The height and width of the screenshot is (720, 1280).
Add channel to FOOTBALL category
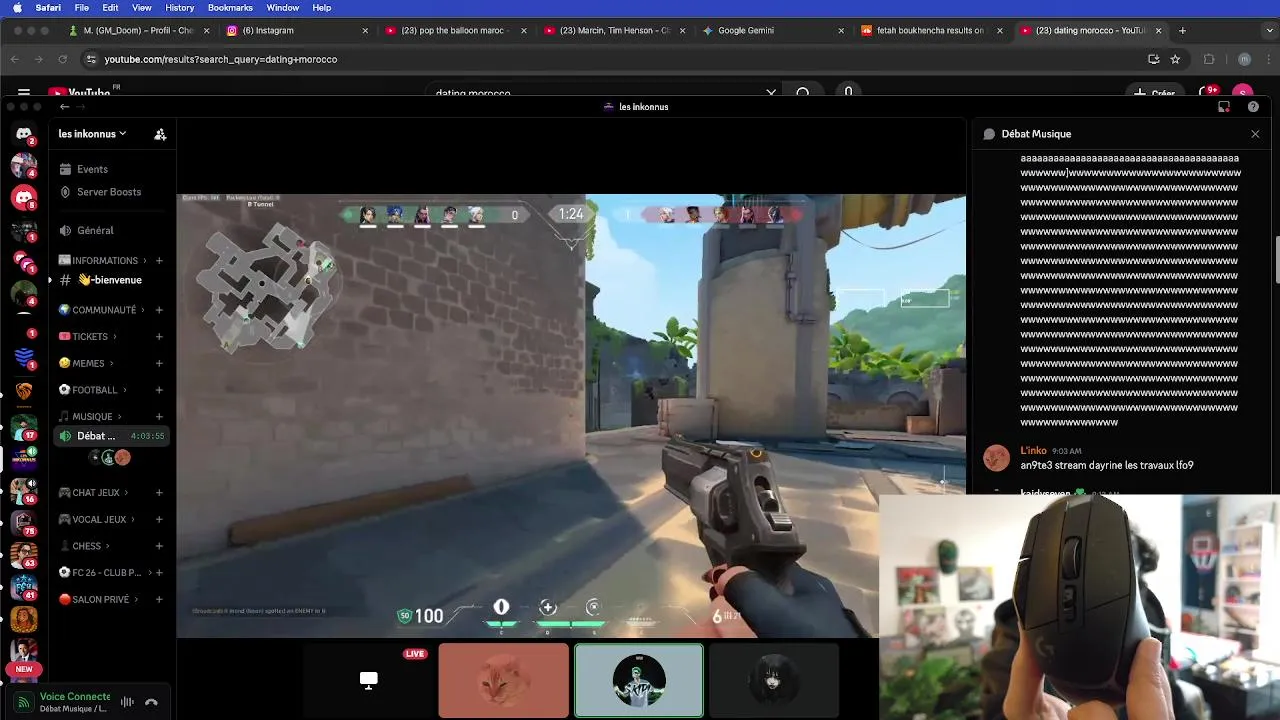(x=159, y=390)
